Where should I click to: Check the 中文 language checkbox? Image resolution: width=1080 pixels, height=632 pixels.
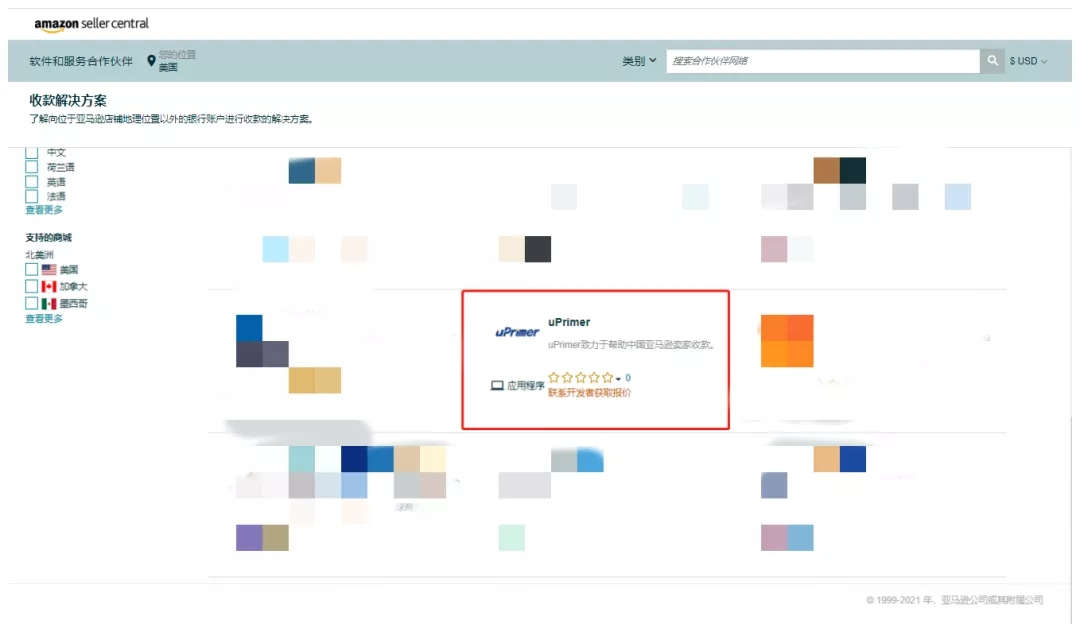32,152
